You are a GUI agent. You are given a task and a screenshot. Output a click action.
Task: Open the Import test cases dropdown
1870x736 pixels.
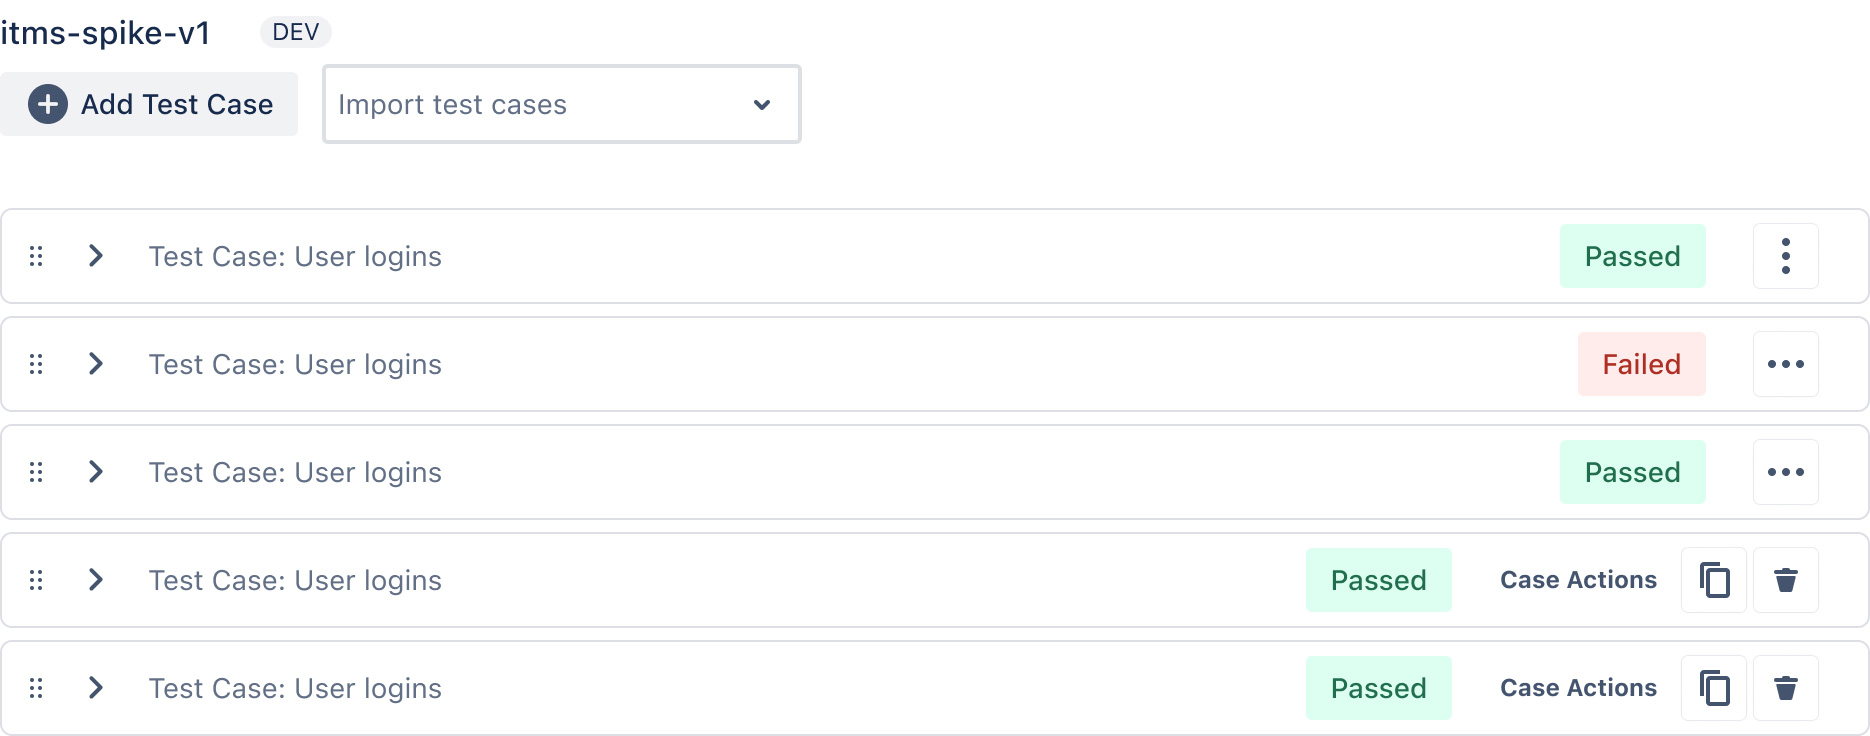[561, 104]
